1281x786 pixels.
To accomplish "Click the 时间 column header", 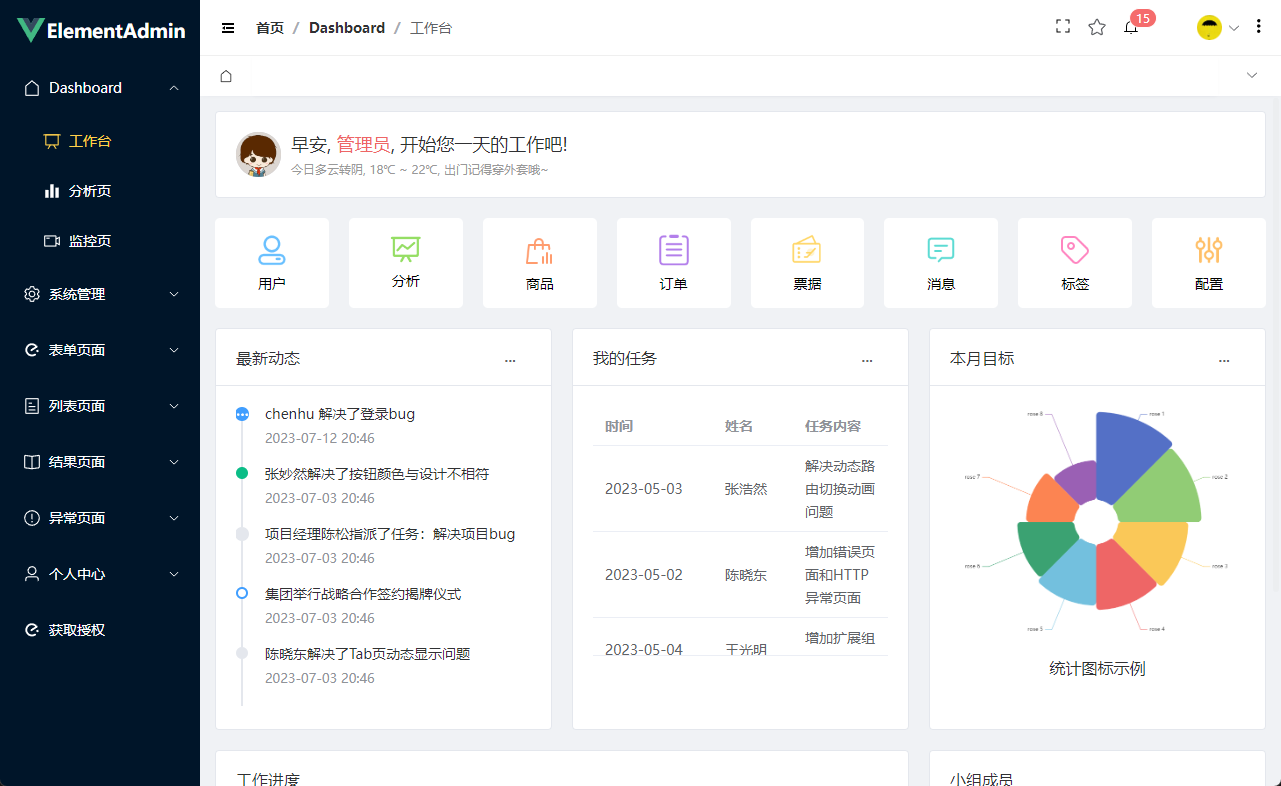I will pos(619,426).
